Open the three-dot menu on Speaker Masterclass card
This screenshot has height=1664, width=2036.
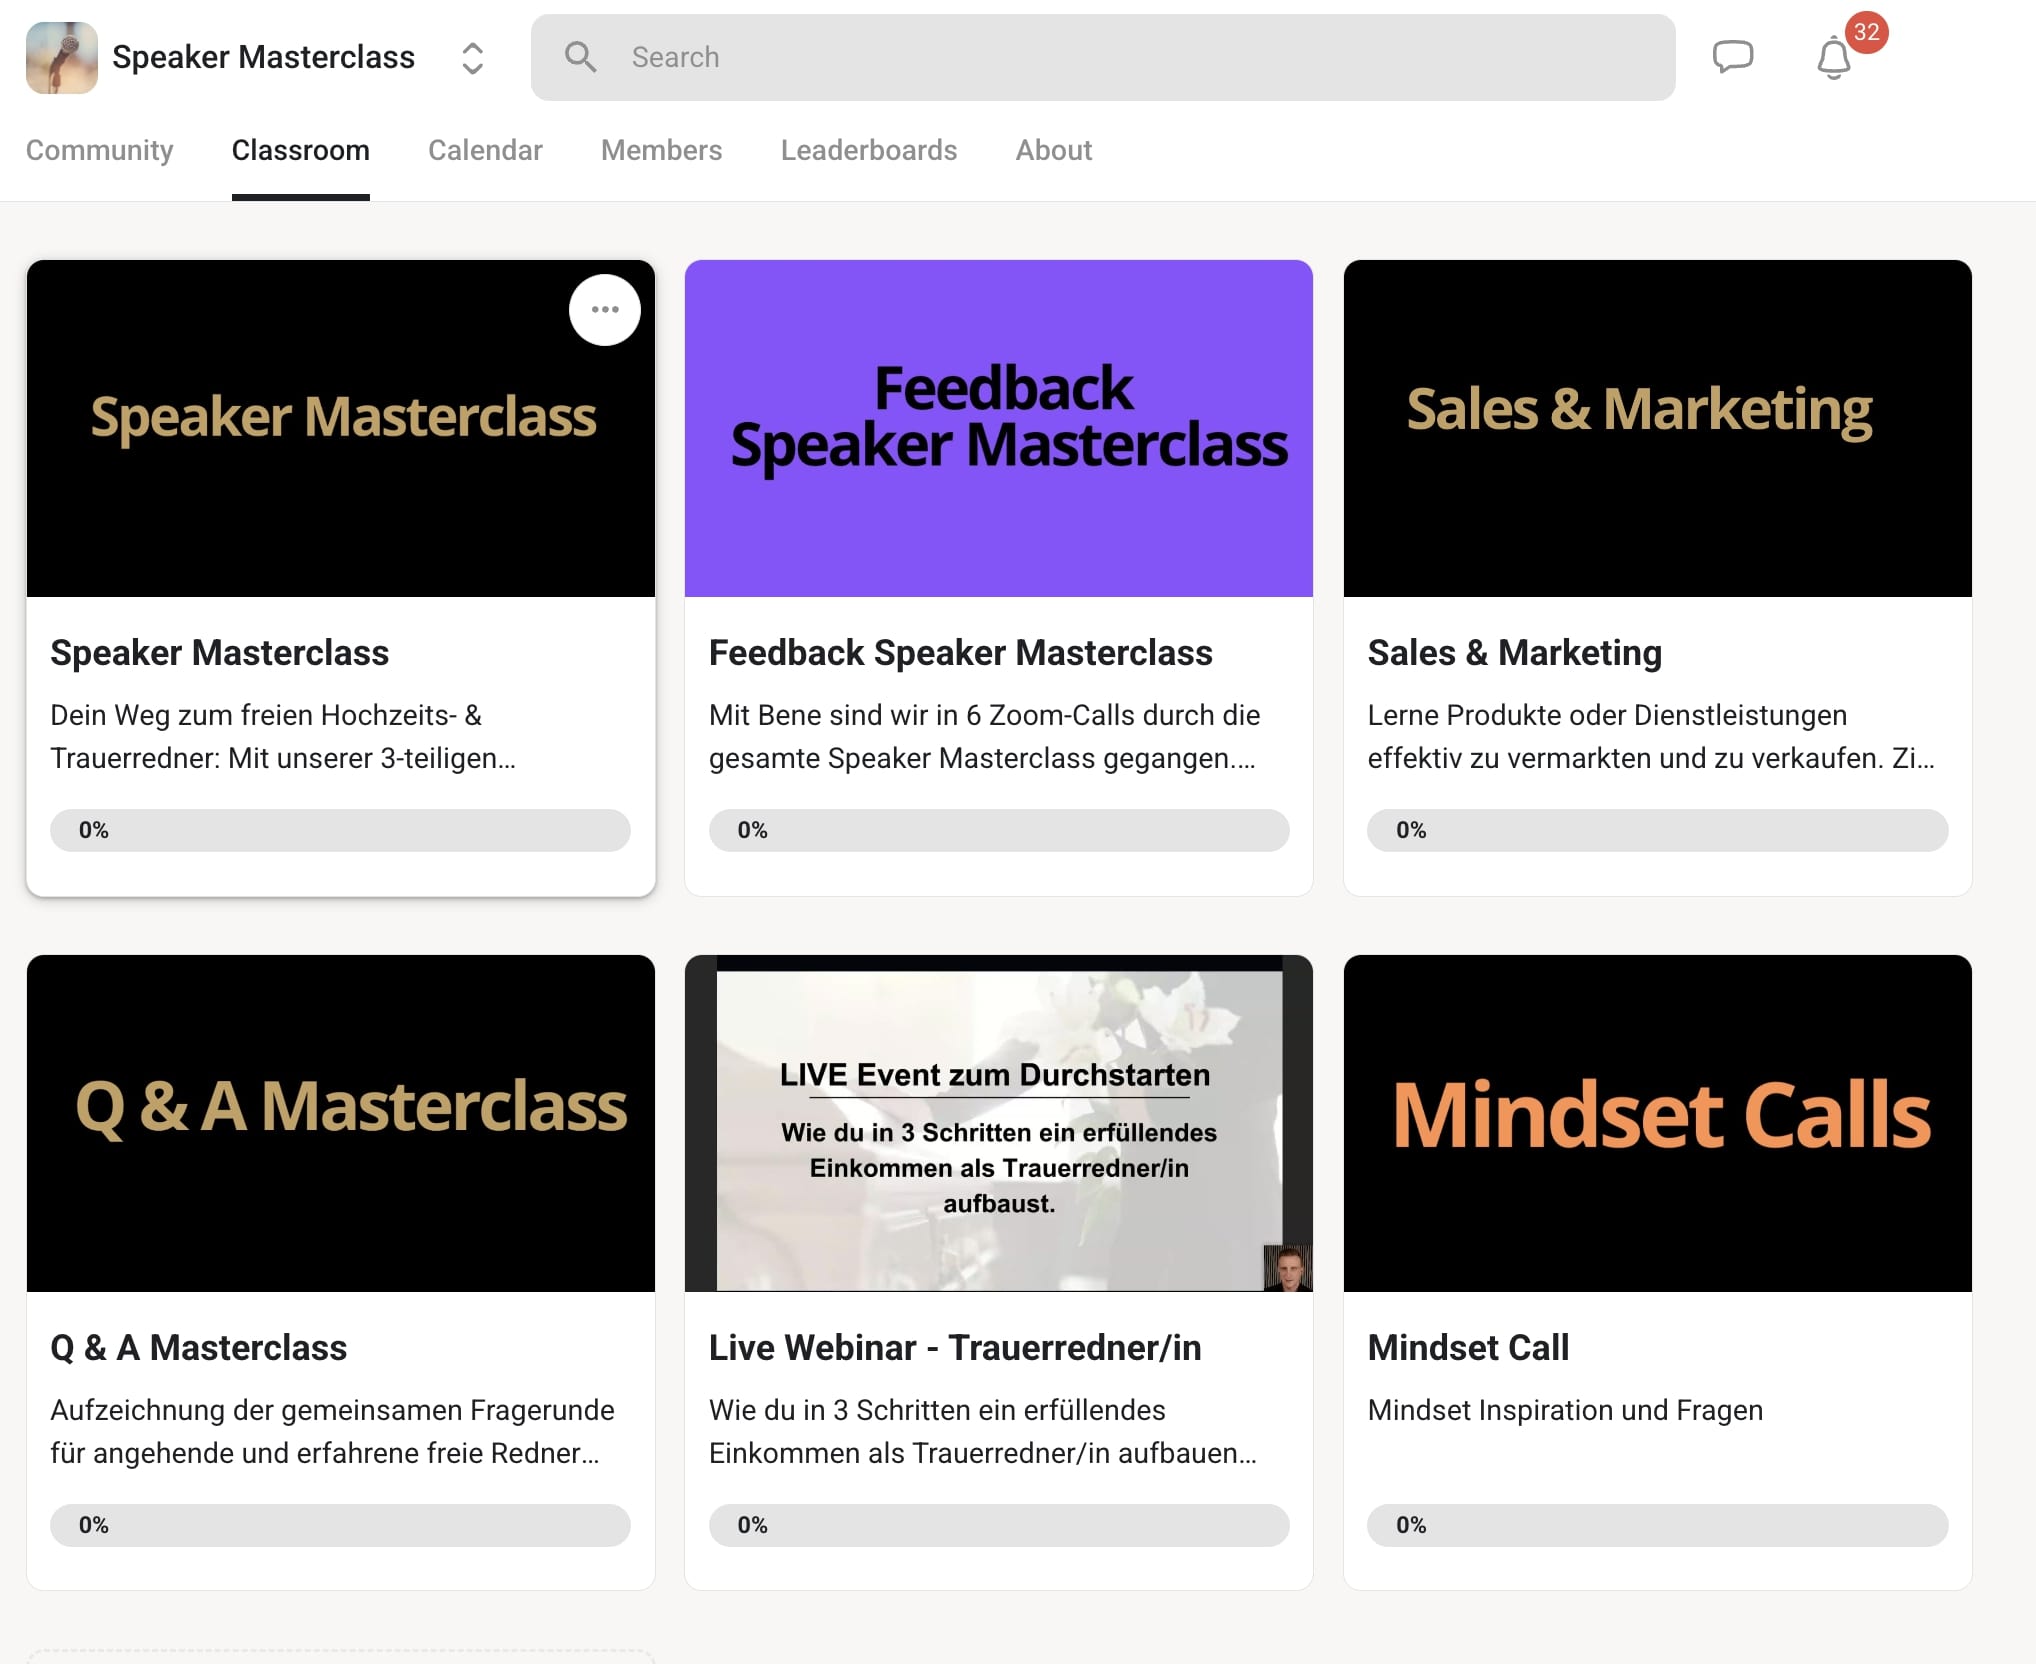(x=604, y=310)
